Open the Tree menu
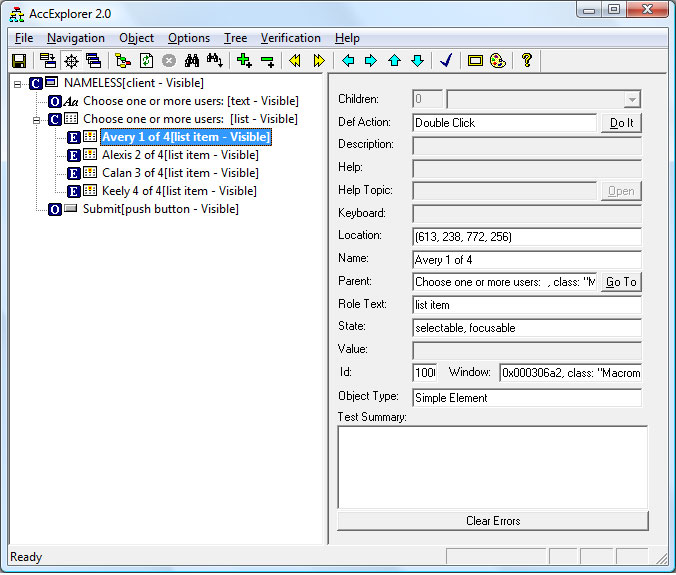This screenshot has height=575, width=676. pos(235,38)
